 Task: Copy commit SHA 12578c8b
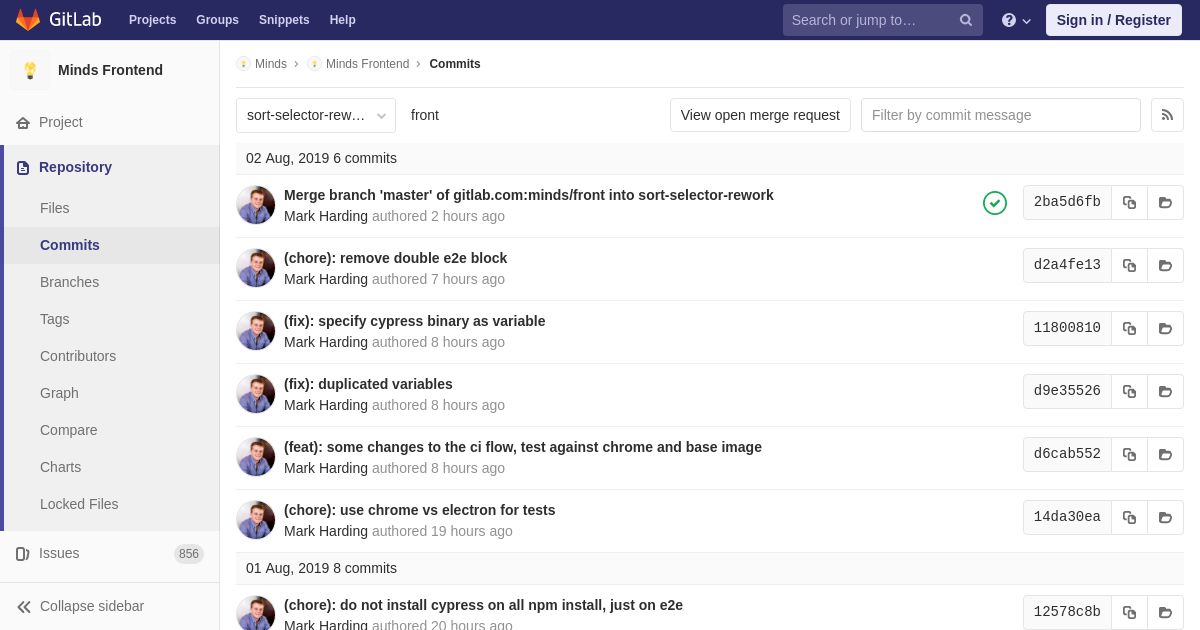click(x=1129, y=612)
